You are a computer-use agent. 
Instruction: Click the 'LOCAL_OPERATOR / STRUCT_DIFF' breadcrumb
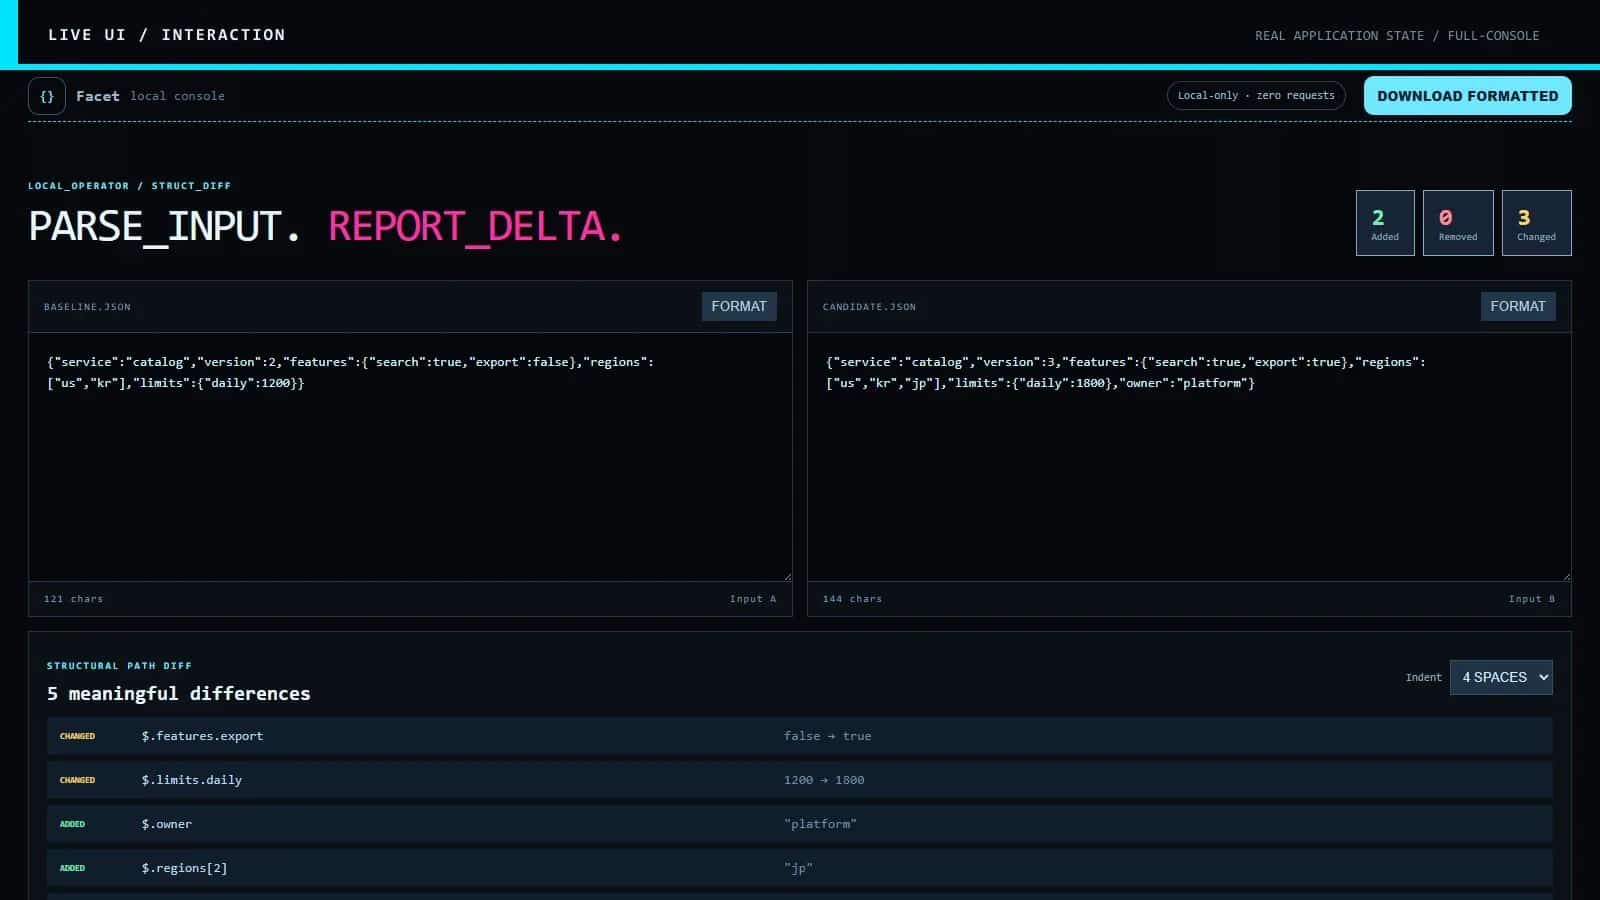click(129, 186)
